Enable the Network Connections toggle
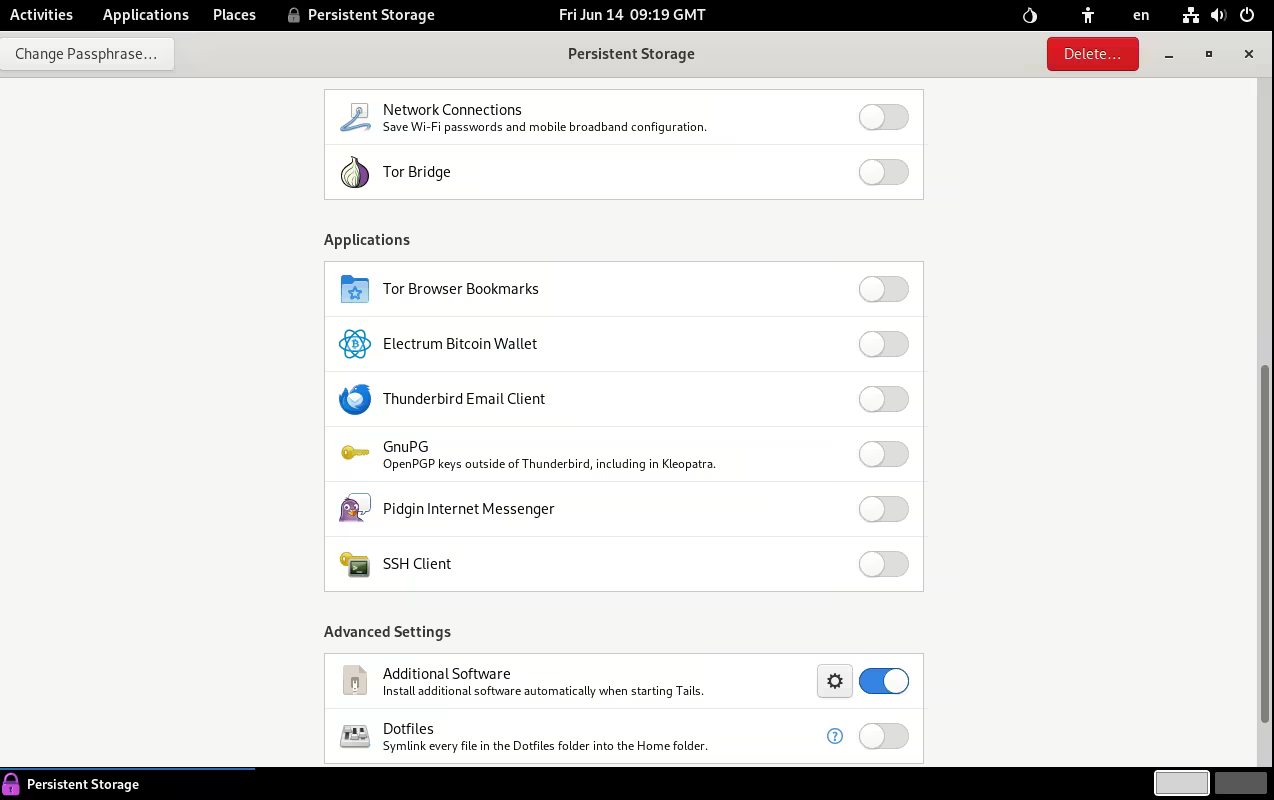This screenshot has width=1274, height=800. click(883, 117)
